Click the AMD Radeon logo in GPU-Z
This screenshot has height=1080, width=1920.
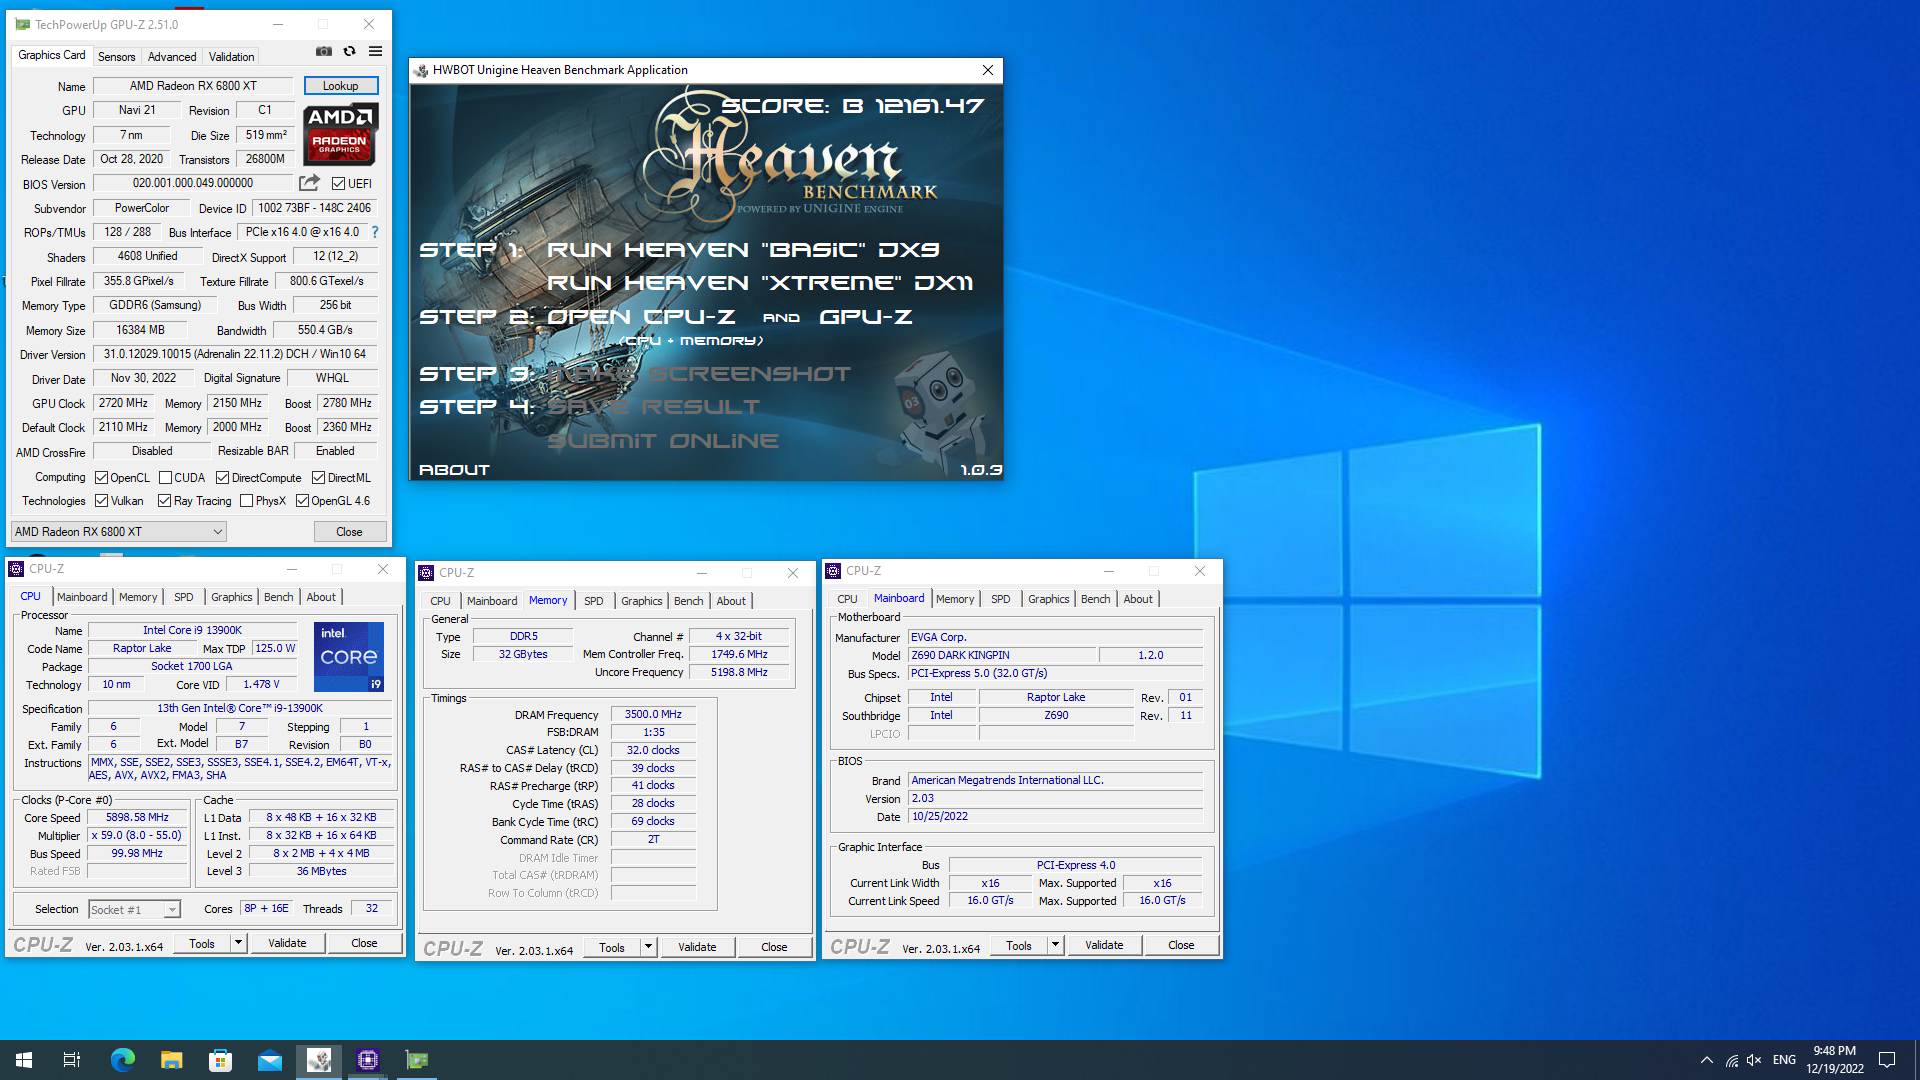point(340,134)
